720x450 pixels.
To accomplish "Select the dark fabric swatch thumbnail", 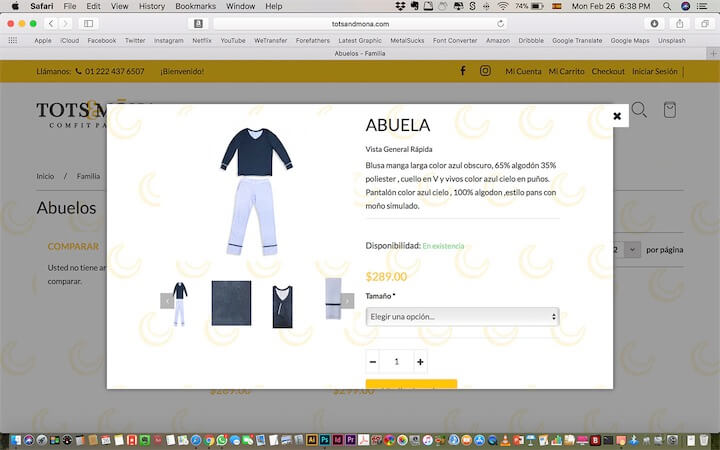I will click(231, 302).
